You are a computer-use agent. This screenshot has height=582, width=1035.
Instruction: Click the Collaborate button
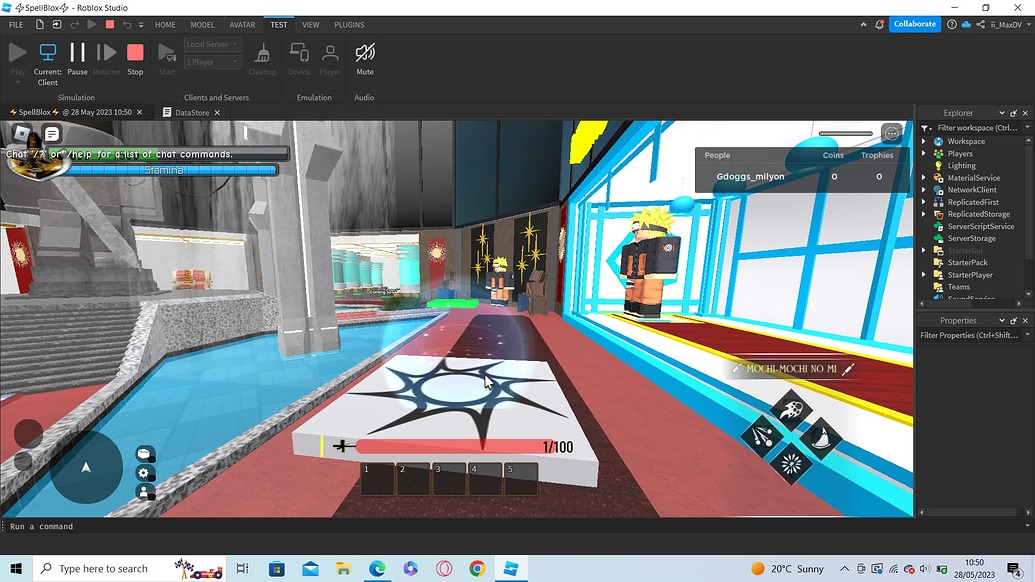click(x=914, y=24)
